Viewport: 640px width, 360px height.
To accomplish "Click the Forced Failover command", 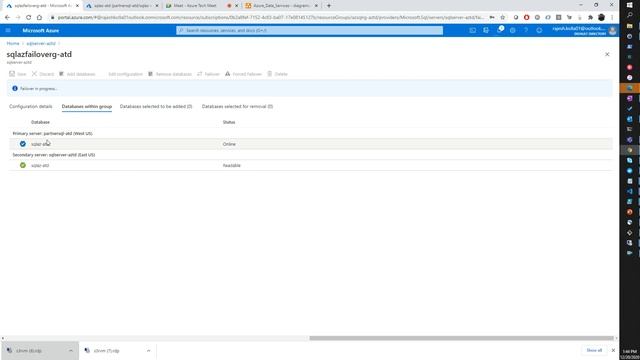I will pyautogui.click(x=243, y=74).
